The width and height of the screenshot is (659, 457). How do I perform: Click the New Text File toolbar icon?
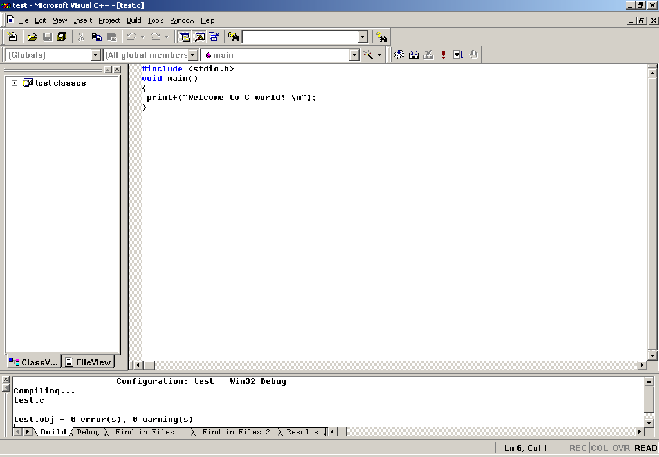[x=13, y=37]
